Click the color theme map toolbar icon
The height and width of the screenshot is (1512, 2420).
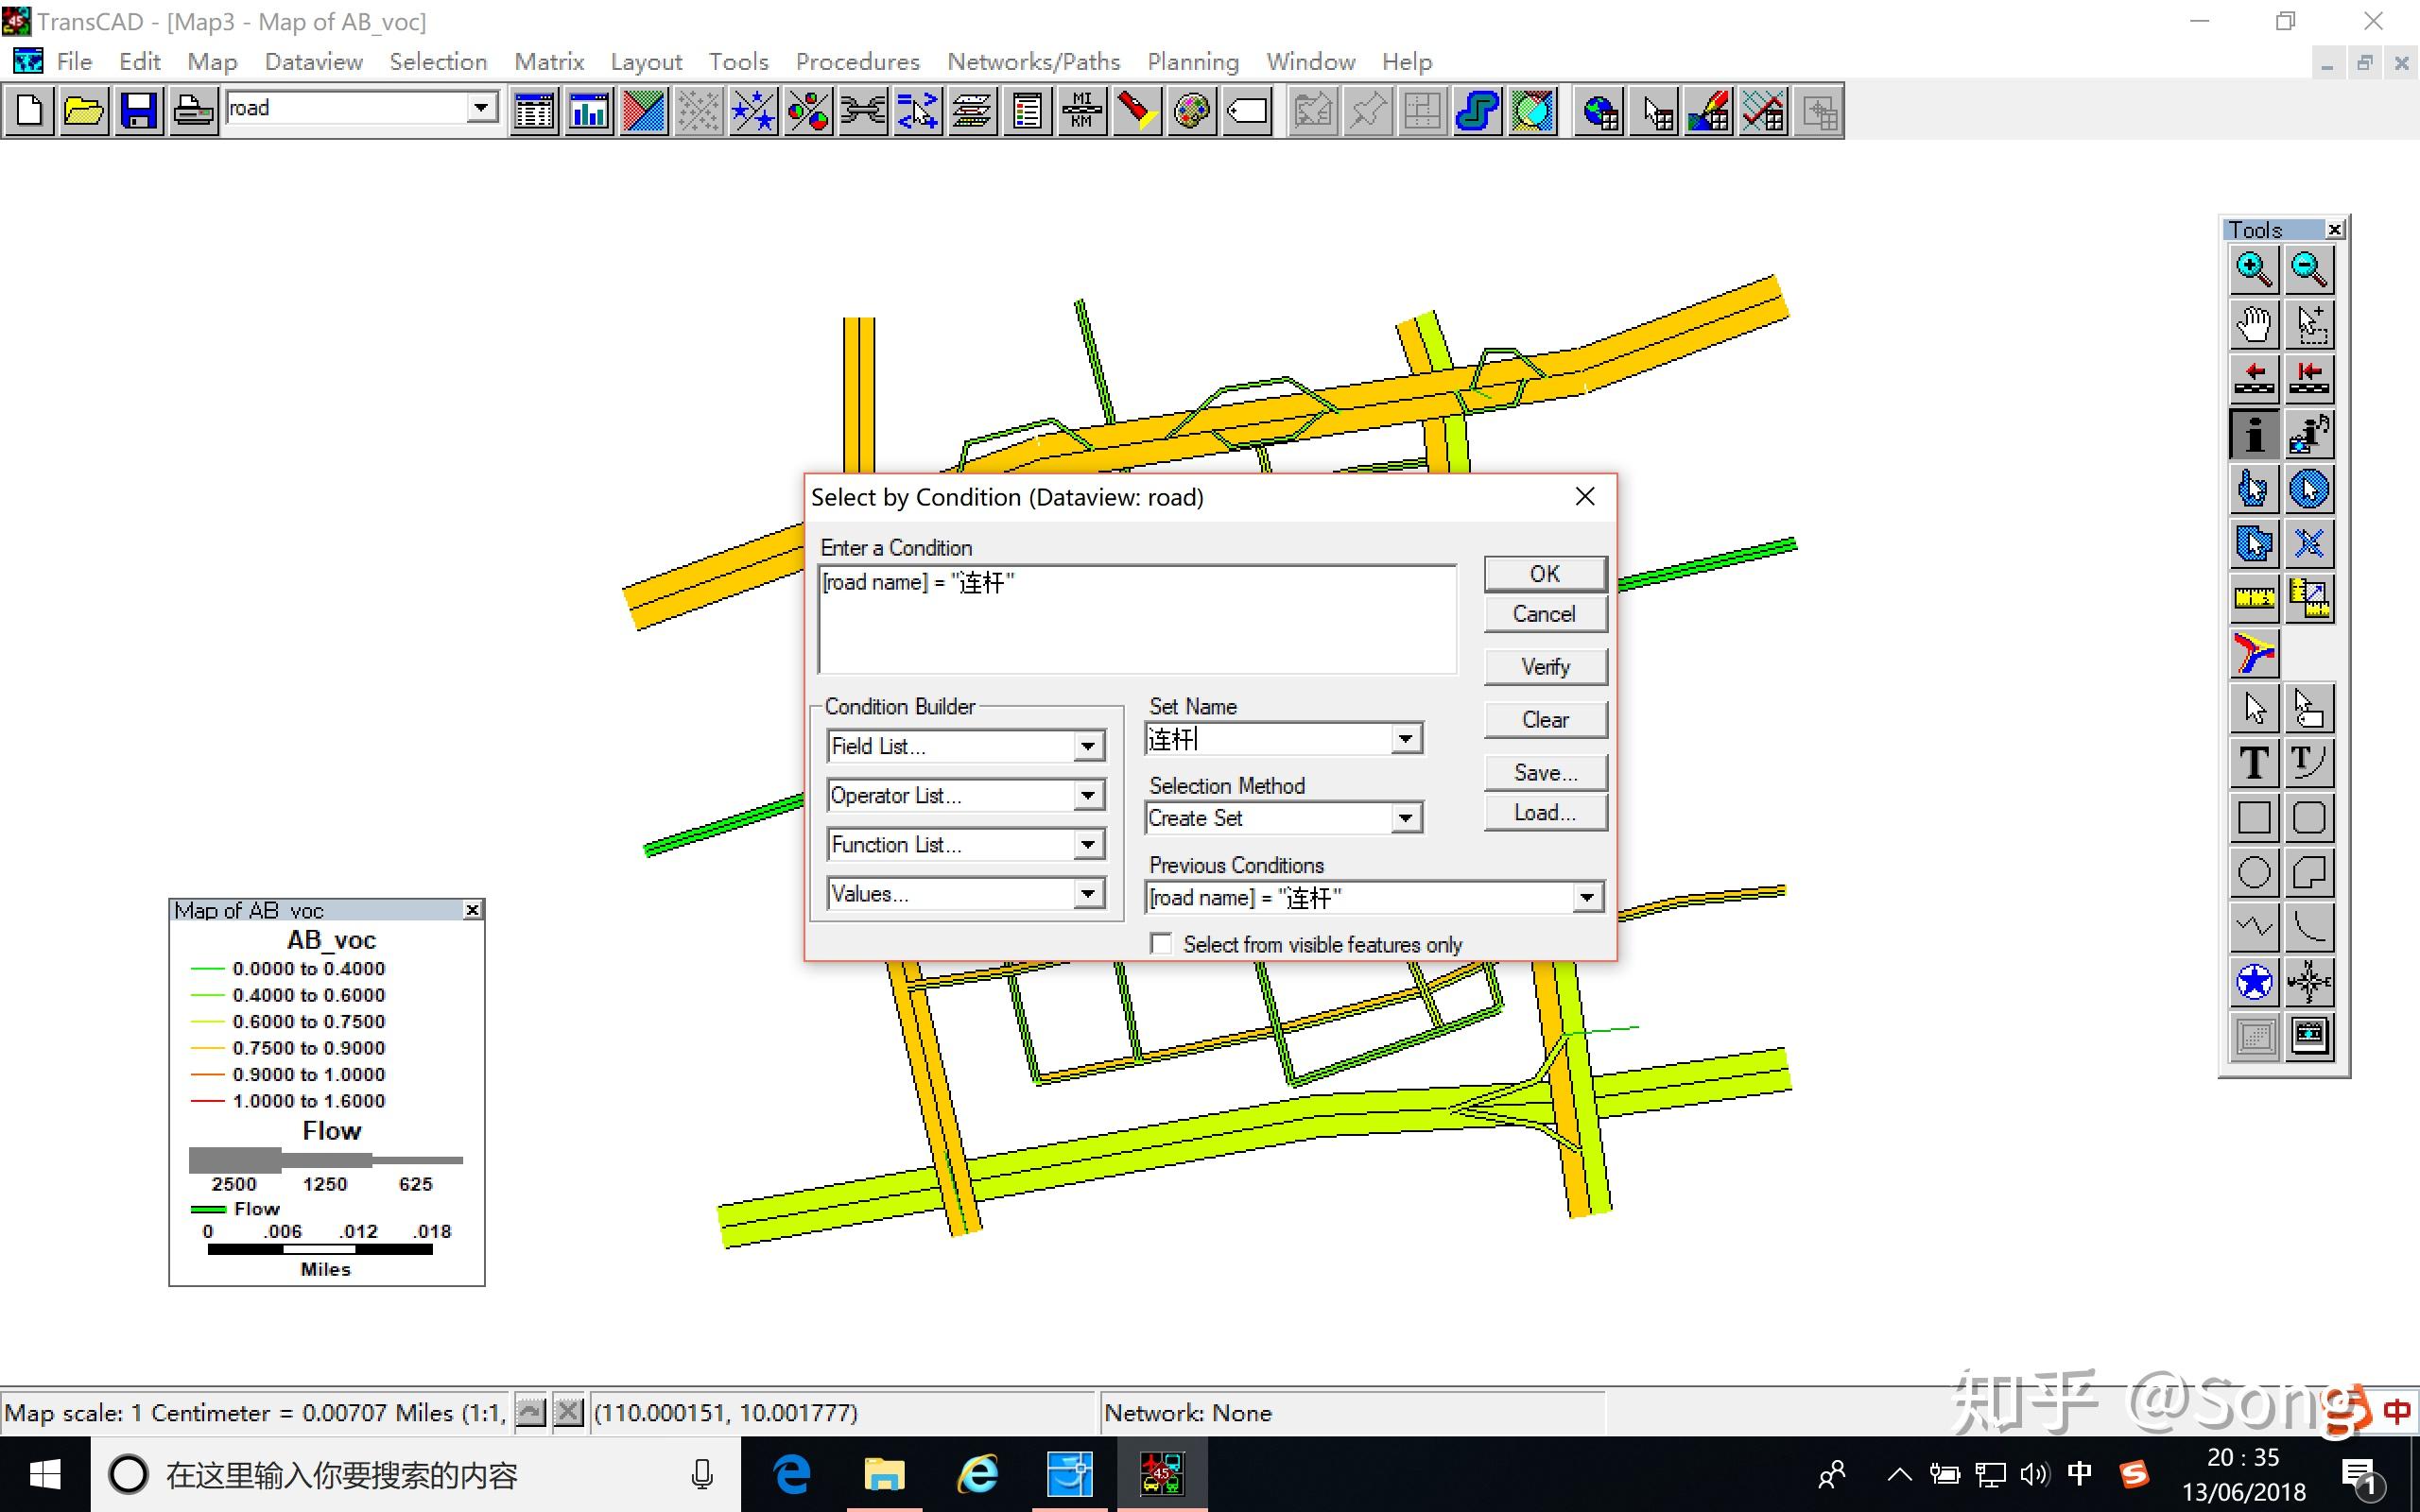643,111
